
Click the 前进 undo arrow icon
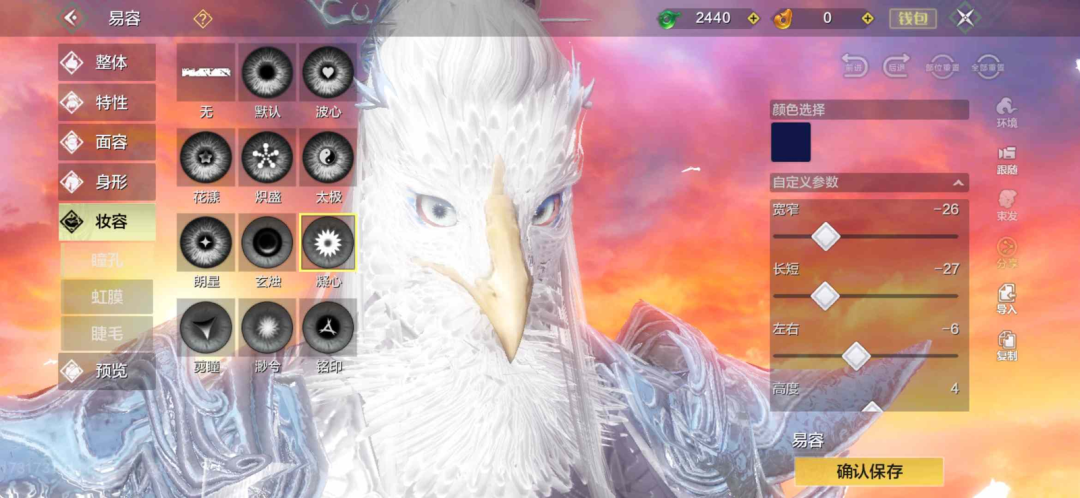tap(854, 65)
